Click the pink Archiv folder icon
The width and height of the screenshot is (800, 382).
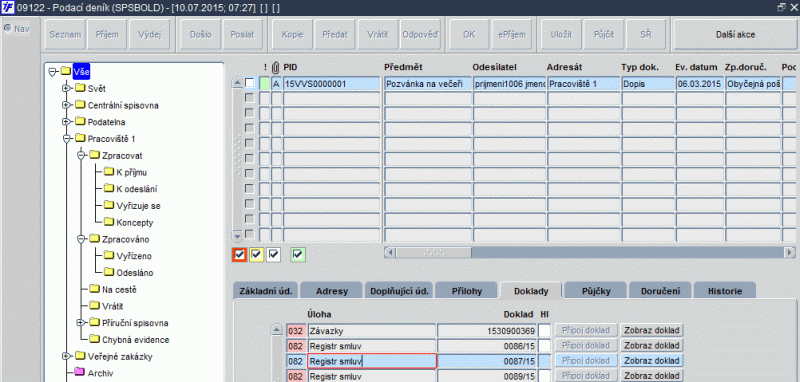pos(80,372)
